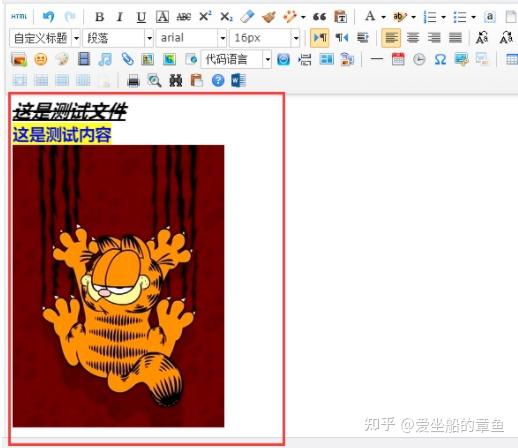Toggle subscript formatting
Screen dimensions: 518x448
pyautogui.click(x=227, y=17)
